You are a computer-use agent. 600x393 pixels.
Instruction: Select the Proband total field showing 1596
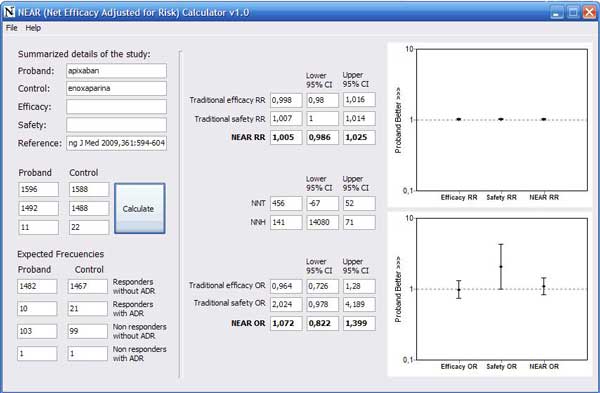coord(39,189)
